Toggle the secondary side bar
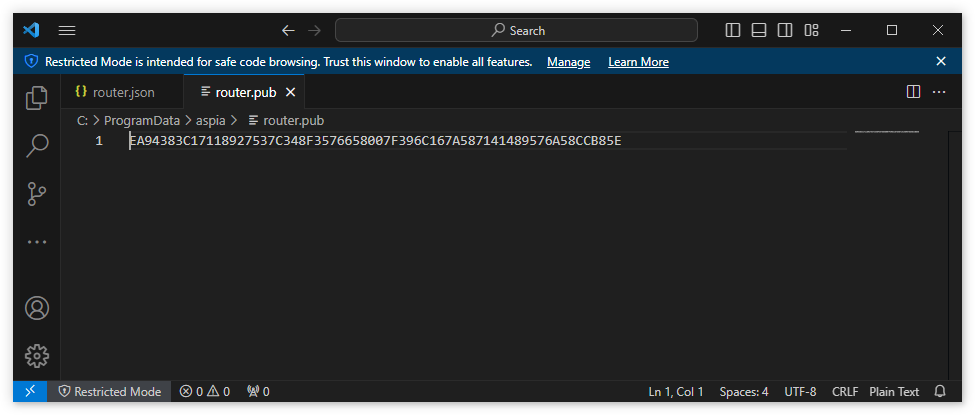The image size is (975, 415). coord(785,30)
